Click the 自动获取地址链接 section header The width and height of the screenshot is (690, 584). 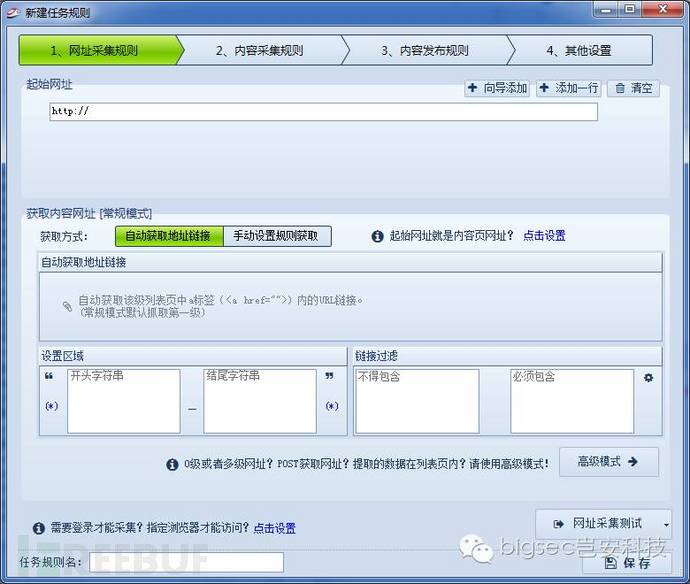pyautogui.click(x=350, y=262)
